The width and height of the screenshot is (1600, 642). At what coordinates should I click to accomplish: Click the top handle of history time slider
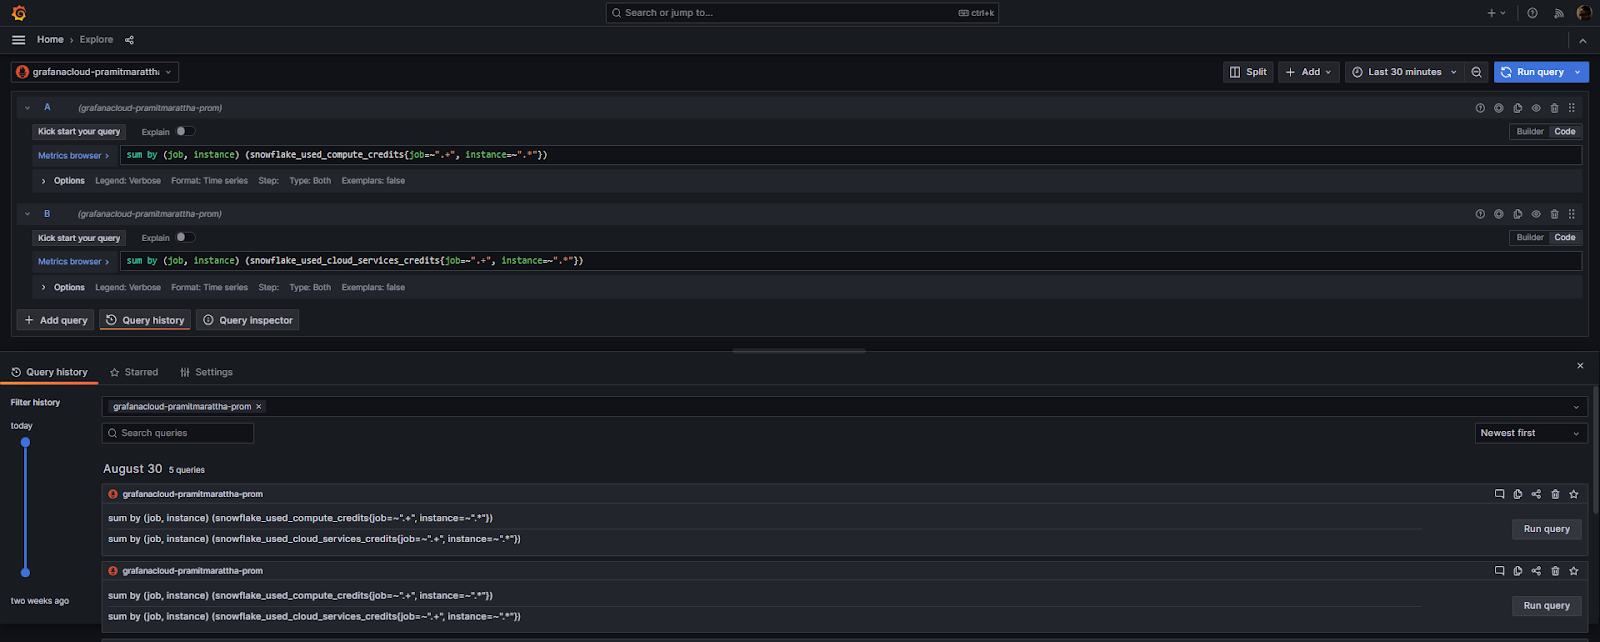[x=25, y=442]
